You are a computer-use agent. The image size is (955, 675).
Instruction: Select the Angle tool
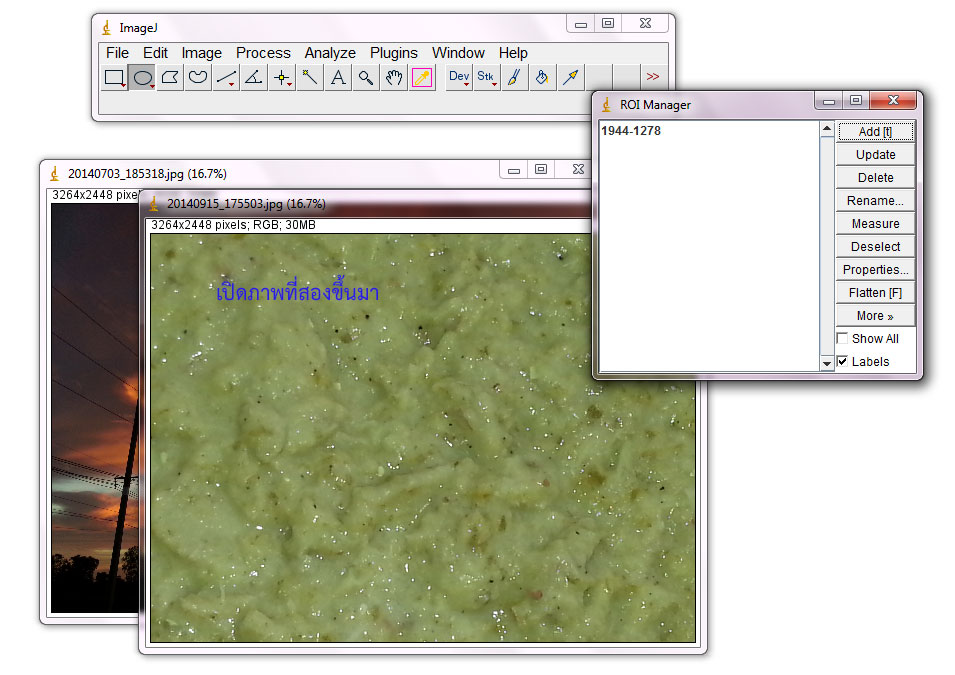point(252,77)
